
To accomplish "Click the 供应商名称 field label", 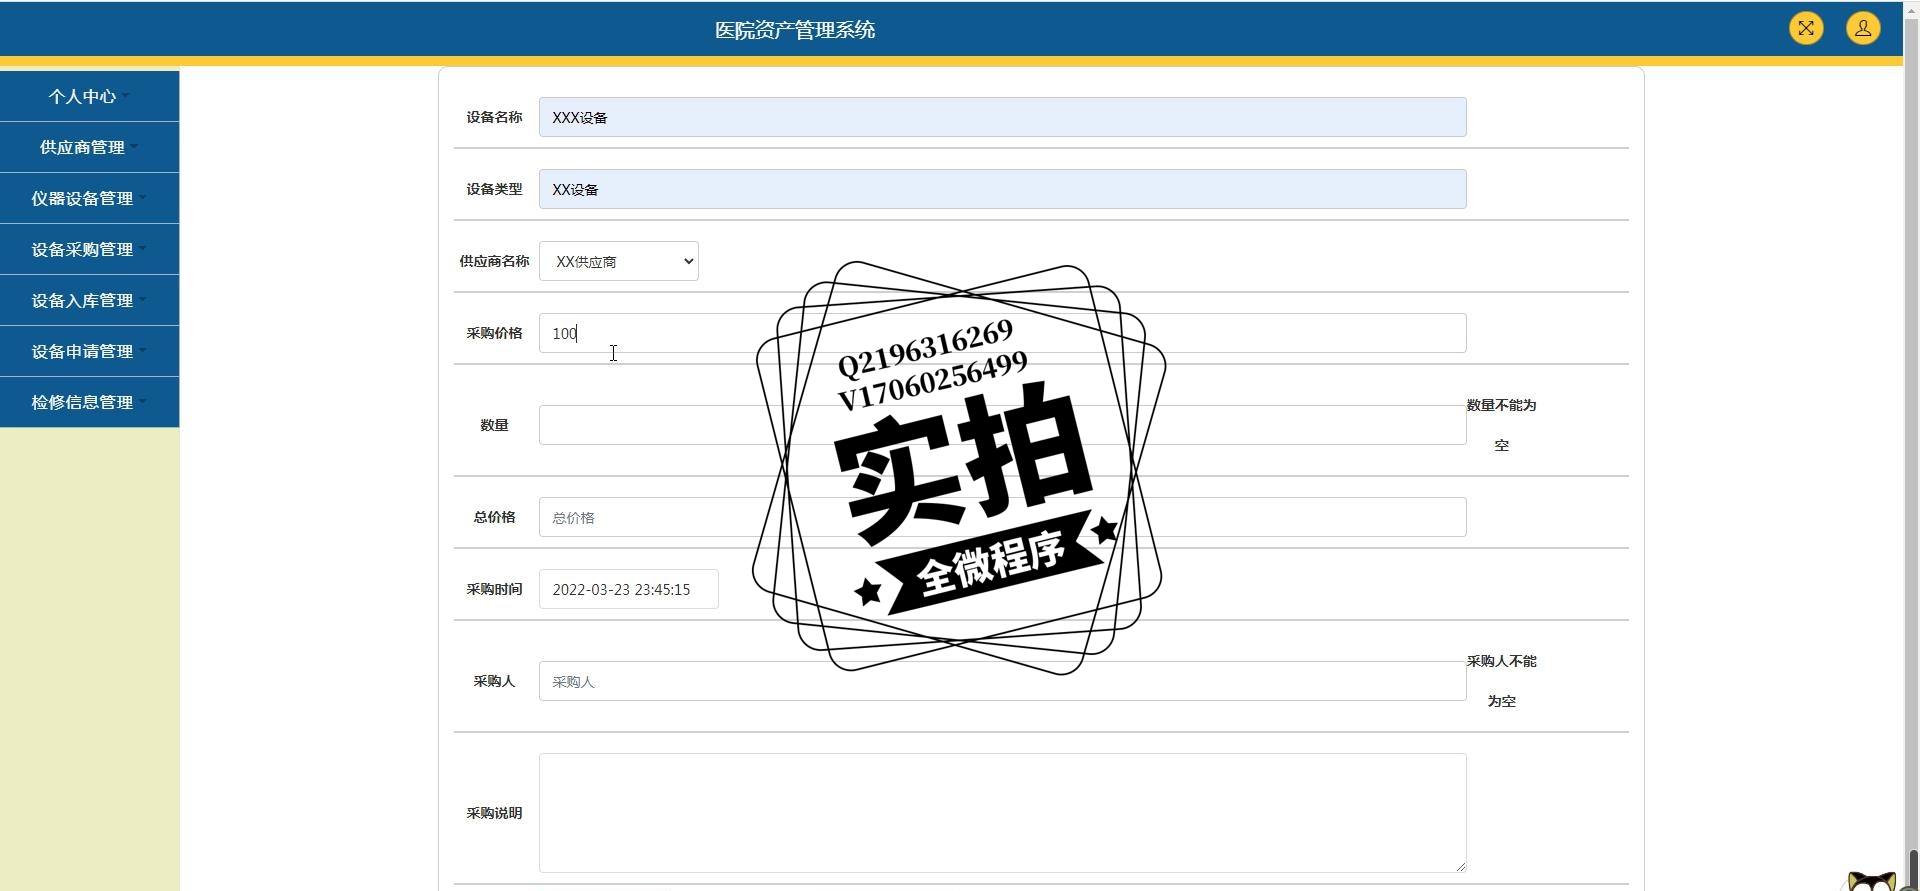I will click(x=494, y=261).
